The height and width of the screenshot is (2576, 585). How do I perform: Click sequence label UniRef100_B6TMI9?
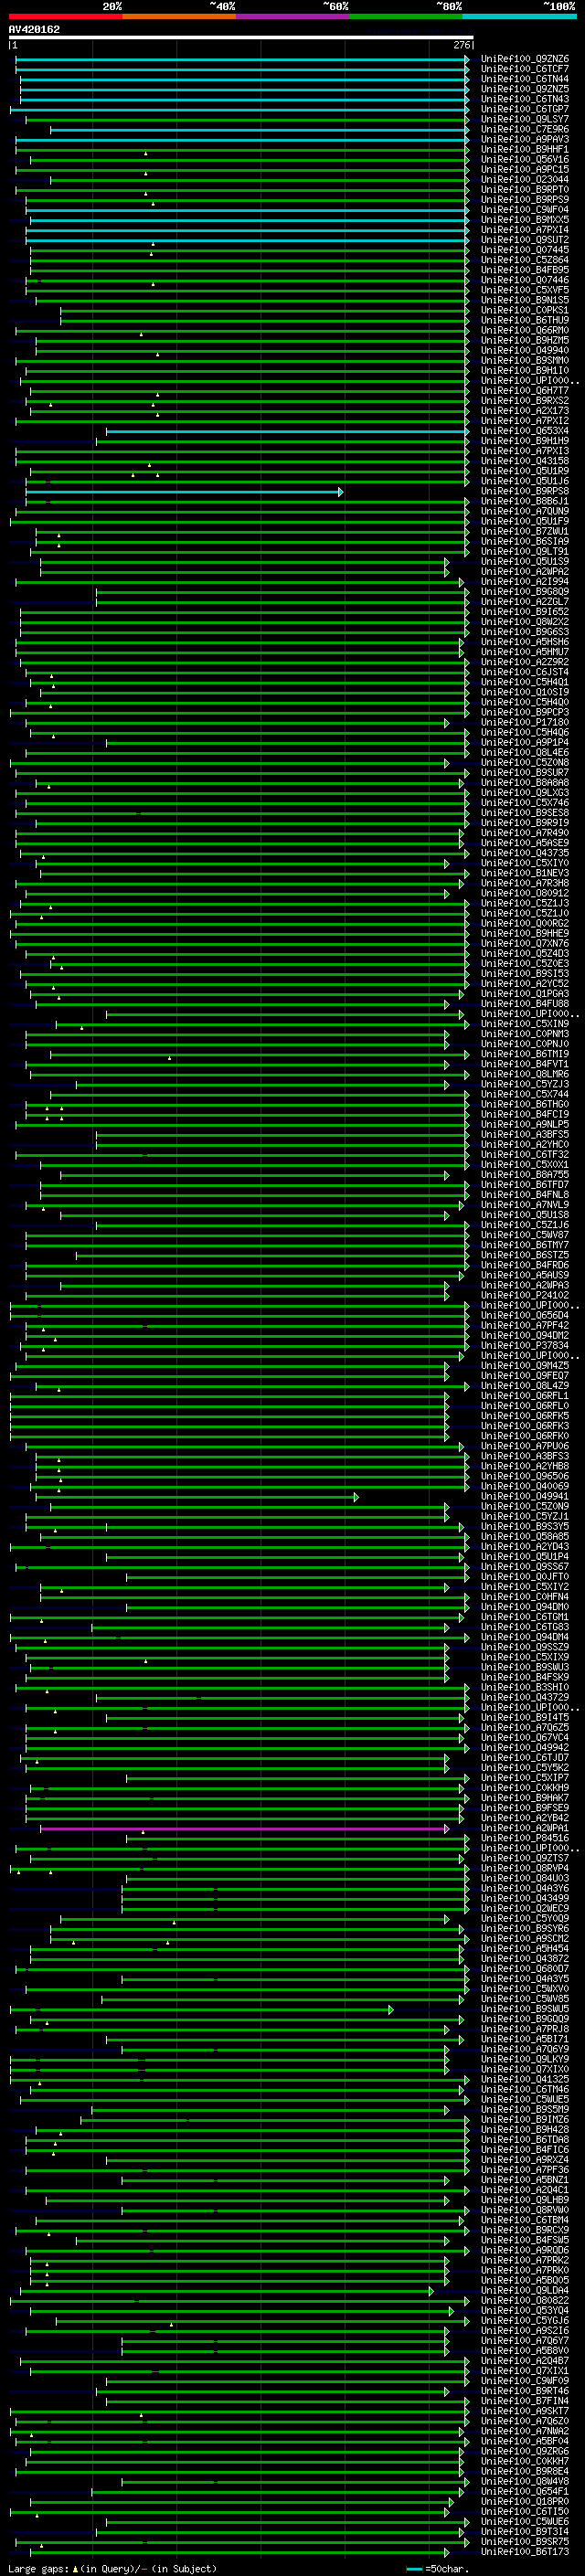click(x=525, y=1054)
